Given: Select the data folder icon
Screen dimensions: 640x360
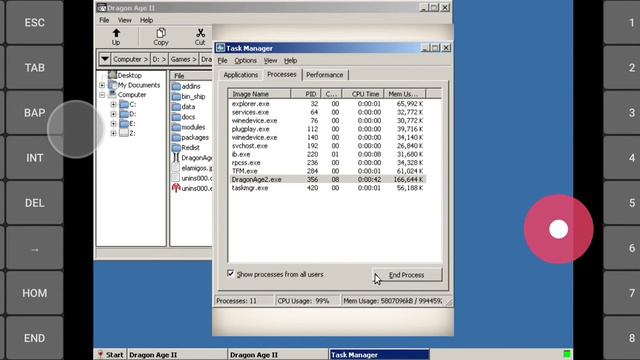Looking at the screenshot, I should tap(176, 107).
